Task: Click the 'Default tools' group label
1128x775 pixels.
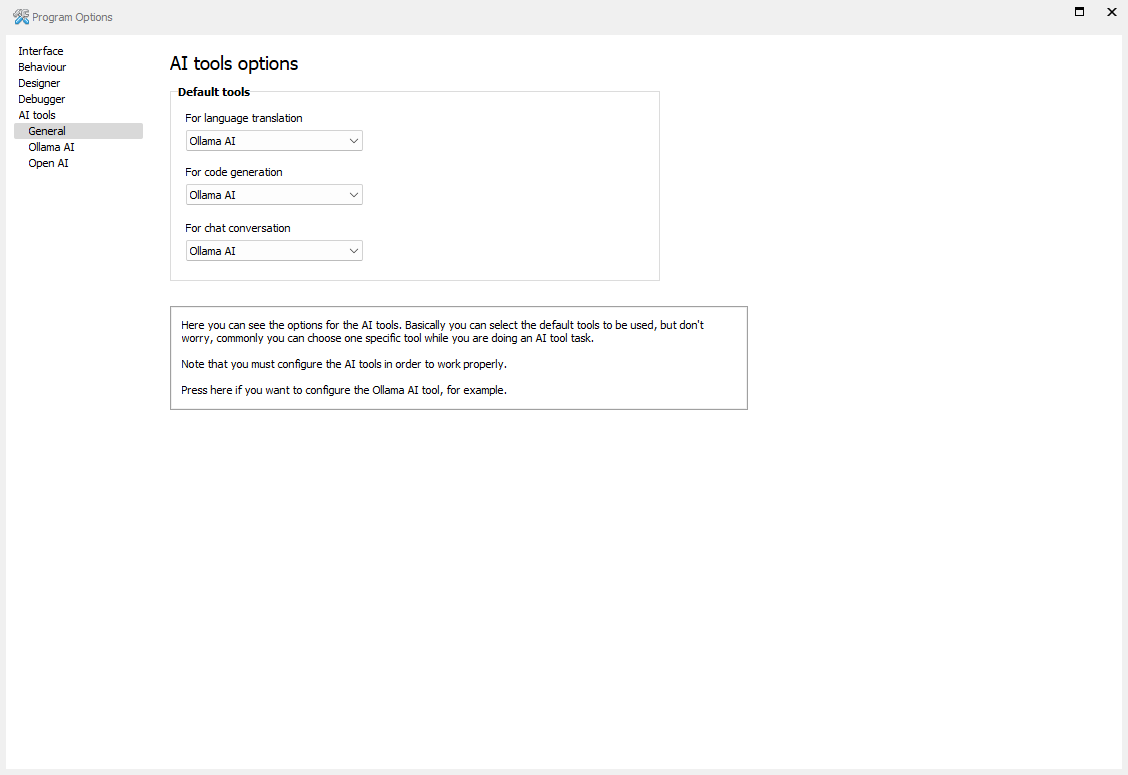Action: [214, 92]
